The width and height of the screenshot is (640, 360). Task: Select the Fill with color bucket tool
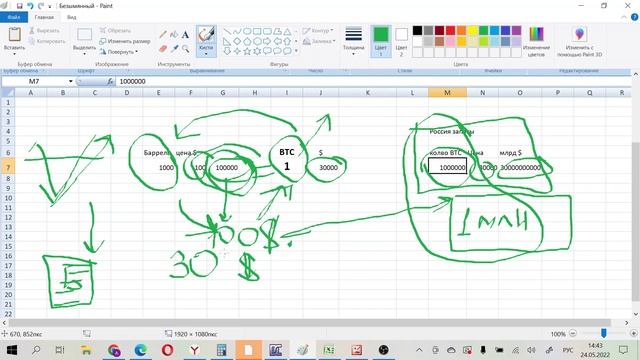174,34
